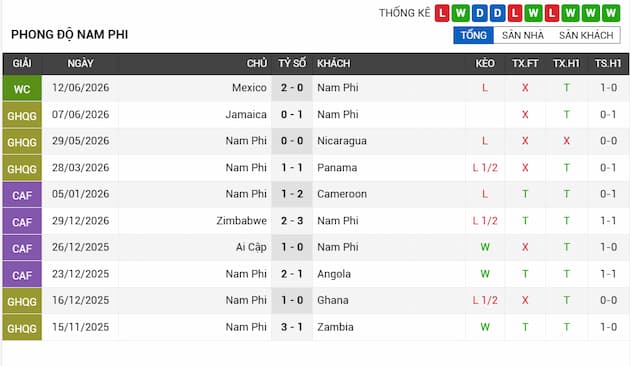The width and height of the screenshot is (630, 366).
Task: Click the first green W form badge
Action: pos(460,13)
